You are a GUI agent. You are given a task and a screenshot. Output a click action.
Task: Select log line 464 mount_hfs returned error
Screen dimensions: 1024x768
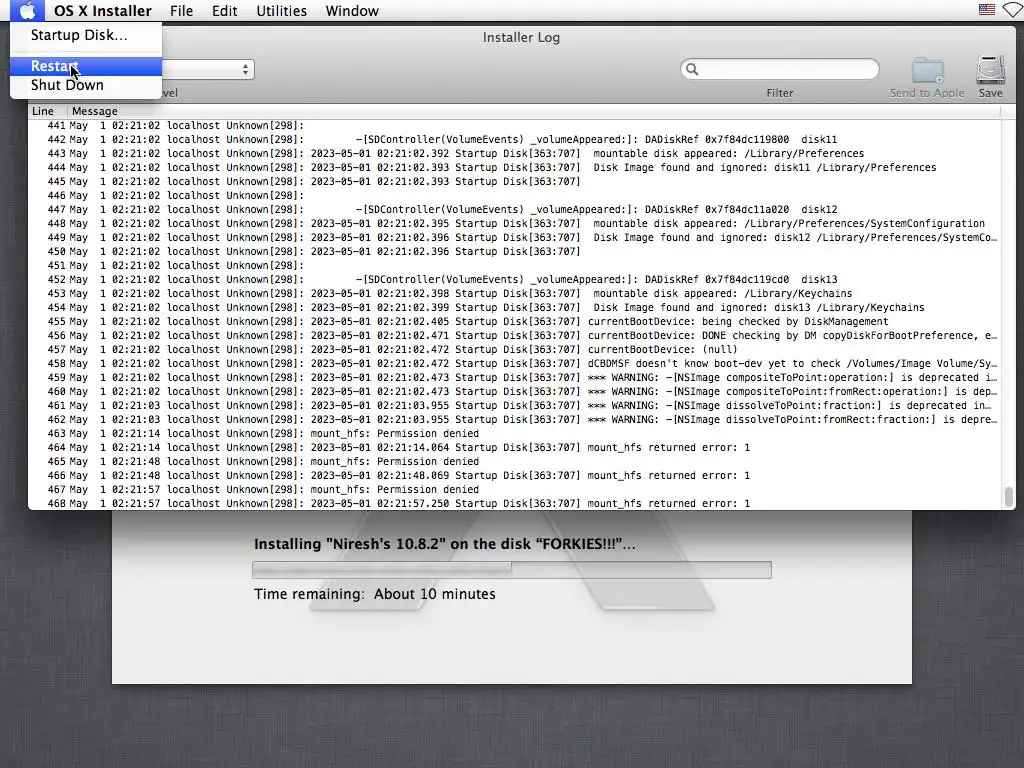pyautogui.click(x=514, y=447)
